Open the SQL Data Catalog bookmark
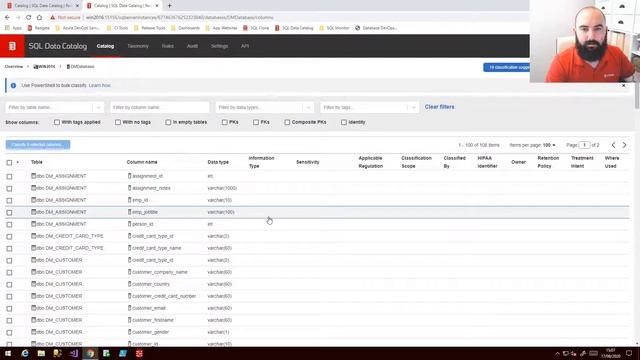 point(294,28)
